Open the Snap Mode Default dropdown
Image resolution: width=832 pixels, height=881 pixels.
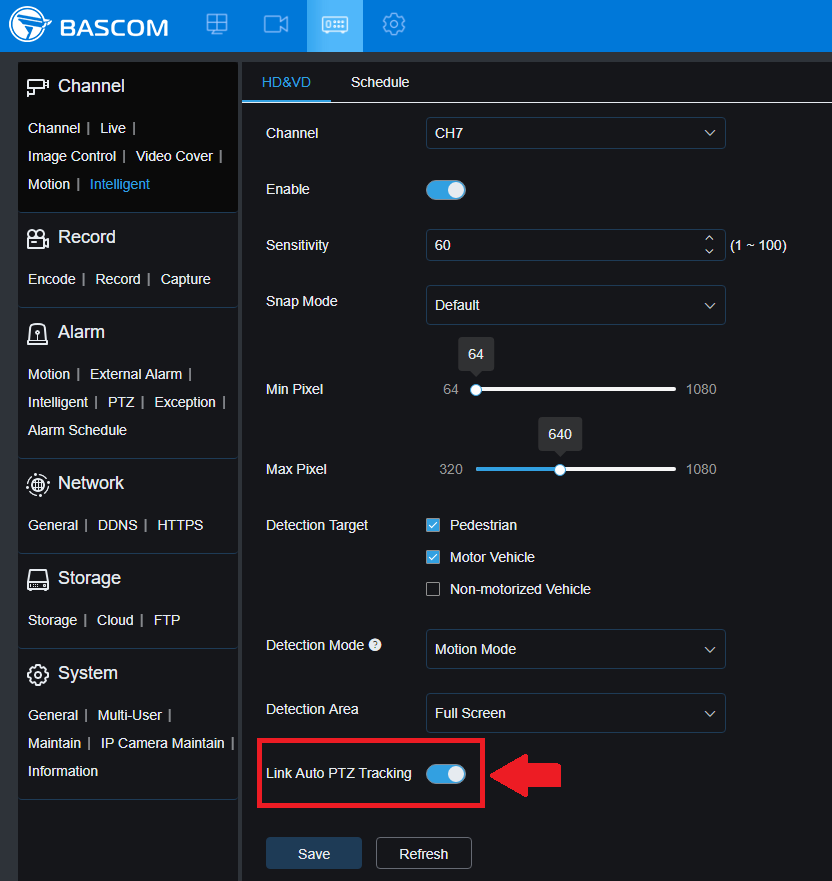[x=576, y=305]
